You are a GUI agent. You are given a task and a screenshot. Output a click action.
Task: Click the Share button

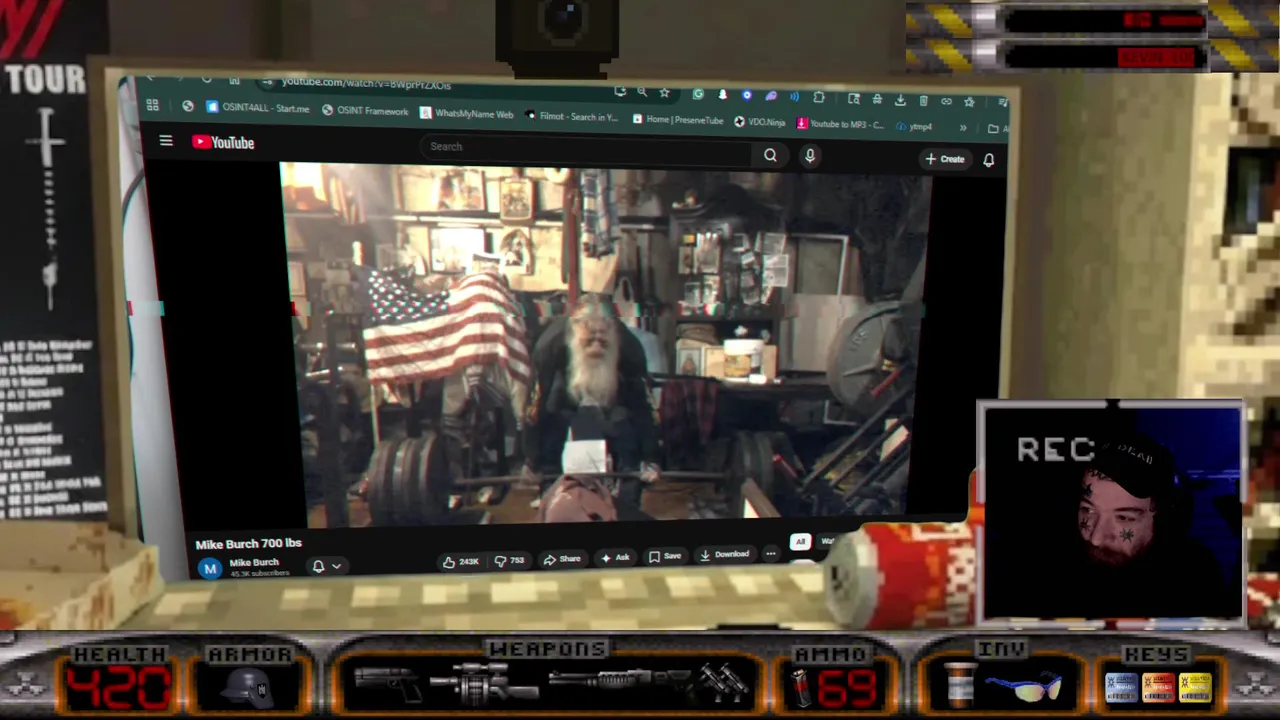562,559
